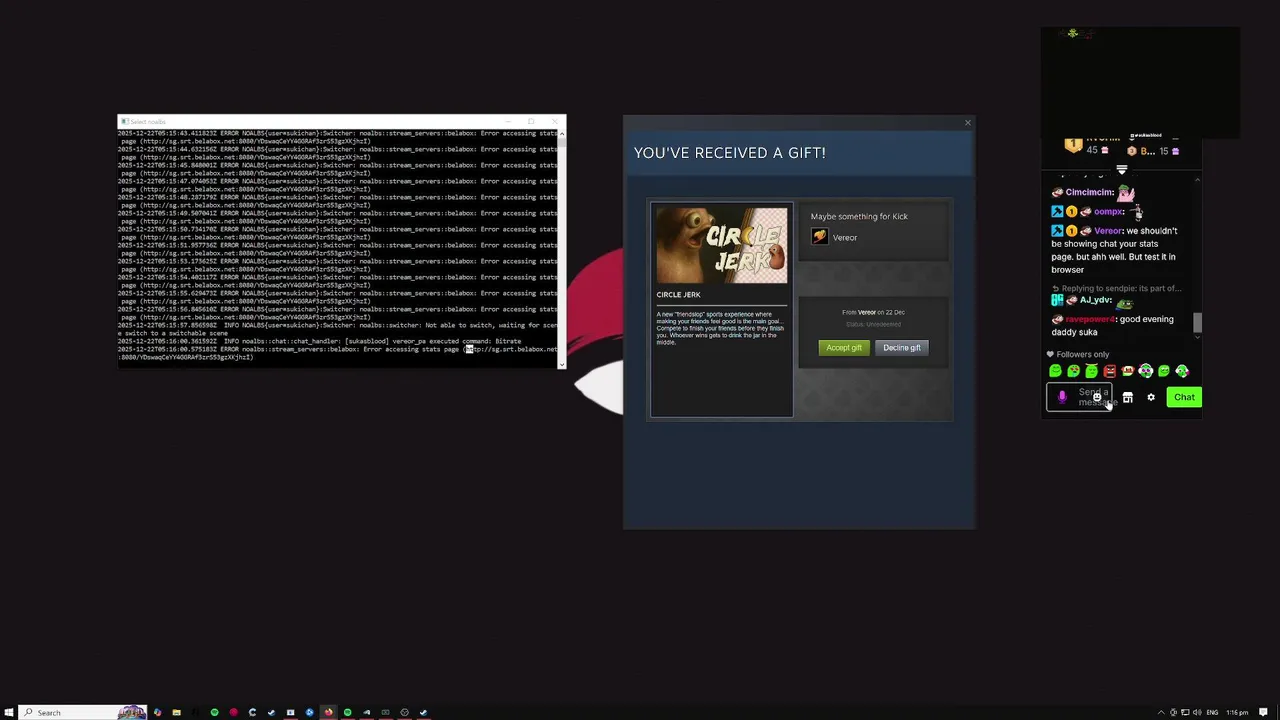Image resolution: width=1280 pixels, height=720 pixels.
Task: Insert the second green emote with hearts
Action: (1073, 371)
